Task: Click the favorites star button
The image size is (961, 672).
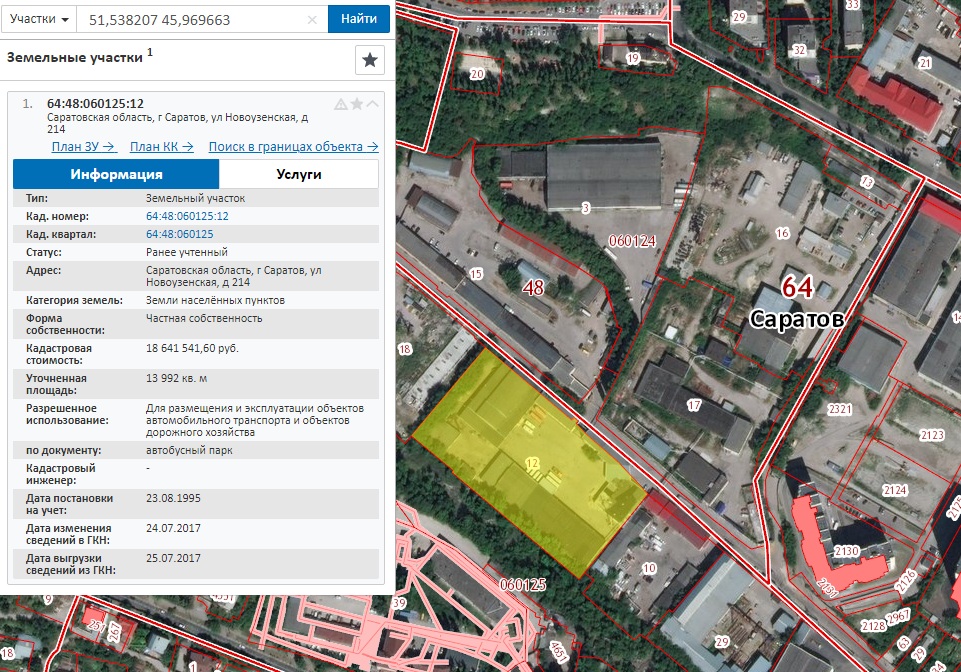Action: [x=370, y=60]
